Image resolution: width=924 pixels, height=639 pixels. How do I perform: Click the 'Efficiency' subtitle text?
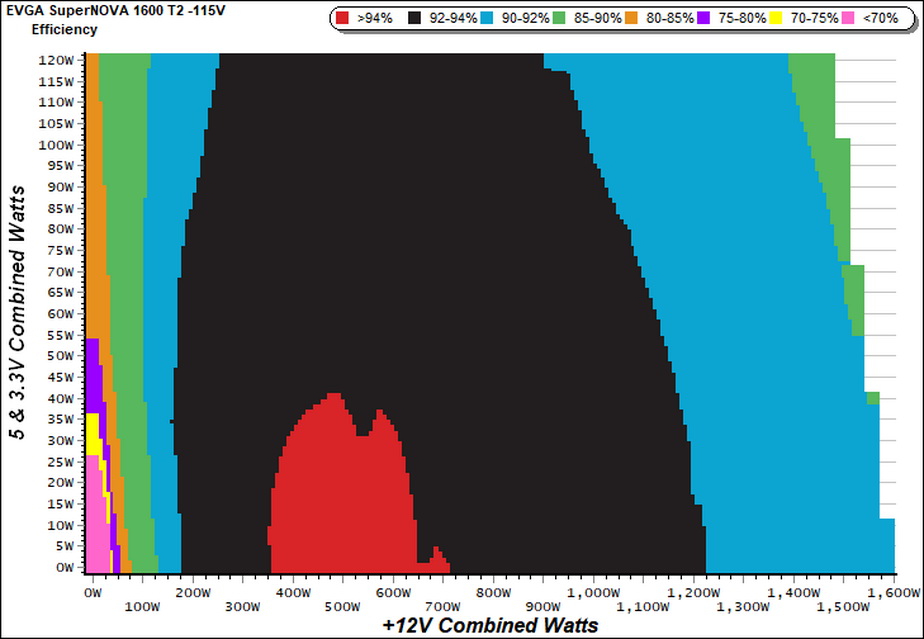pyautogui.click(x=65, y=29)
